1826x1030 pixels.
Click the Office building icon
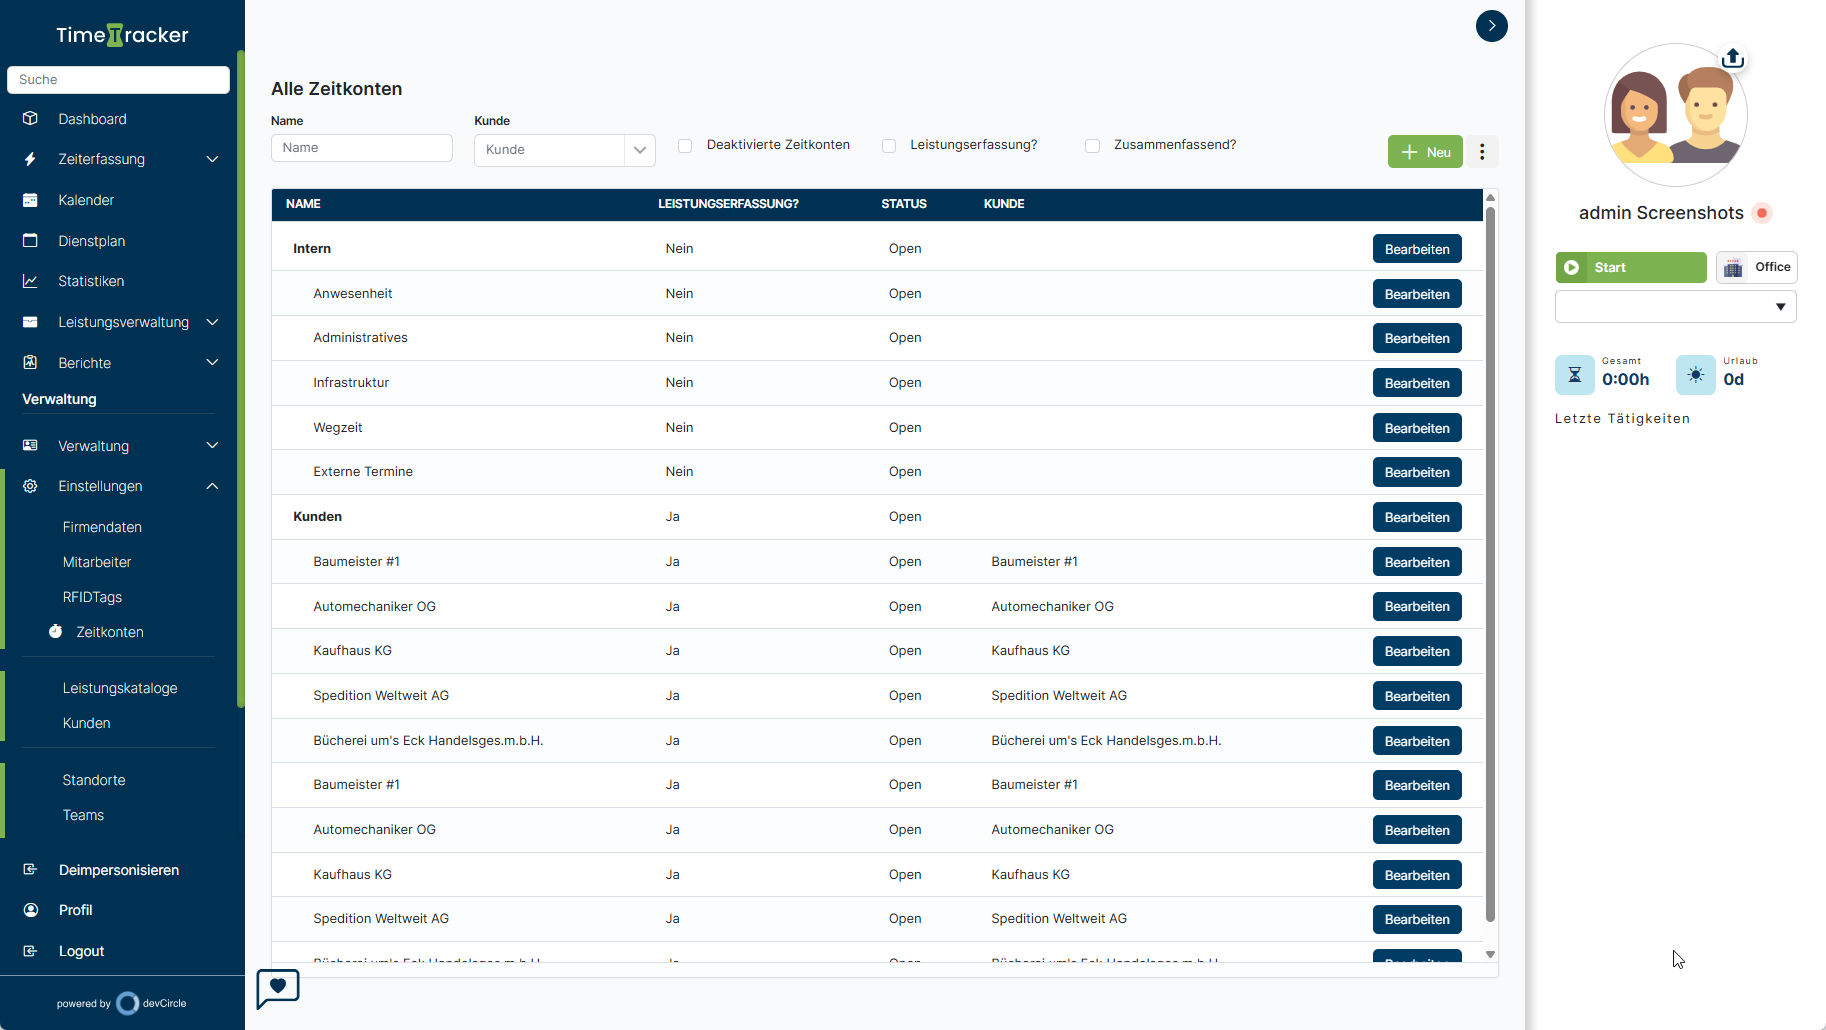1733,267
